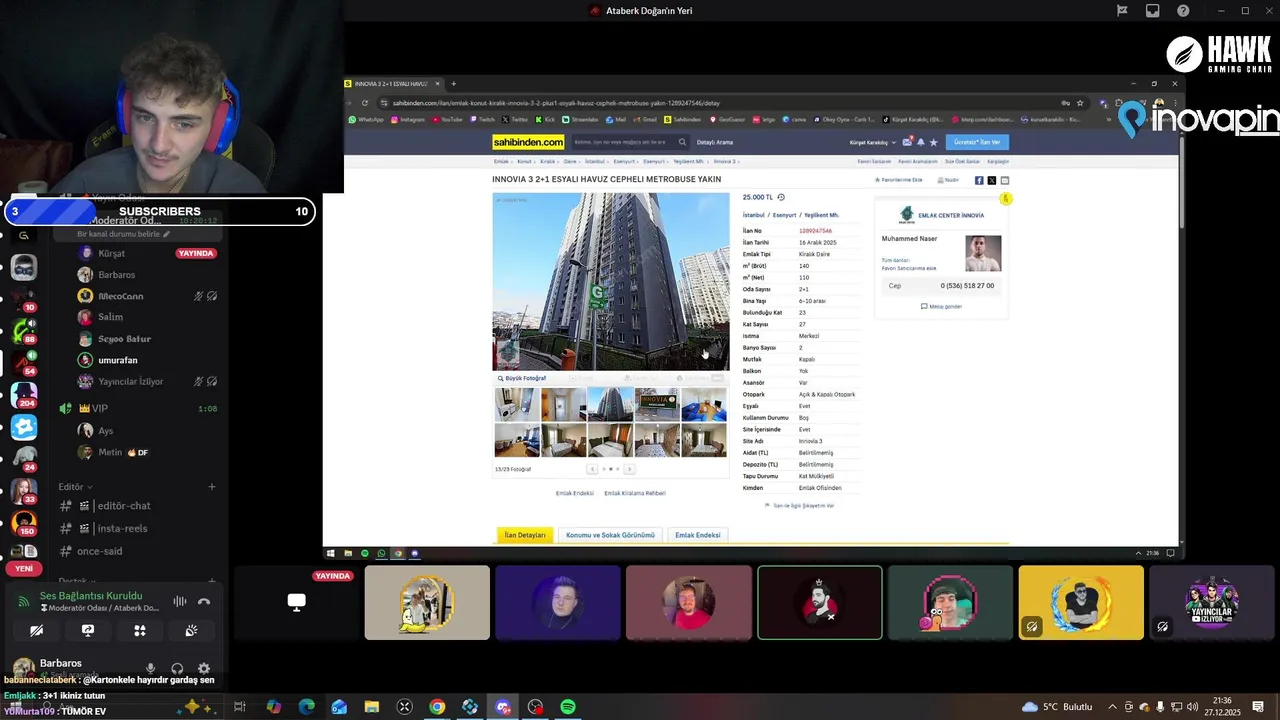Open the building exterior thumbnail
The width and height of the screenshot is (1280, 720).
610,405
